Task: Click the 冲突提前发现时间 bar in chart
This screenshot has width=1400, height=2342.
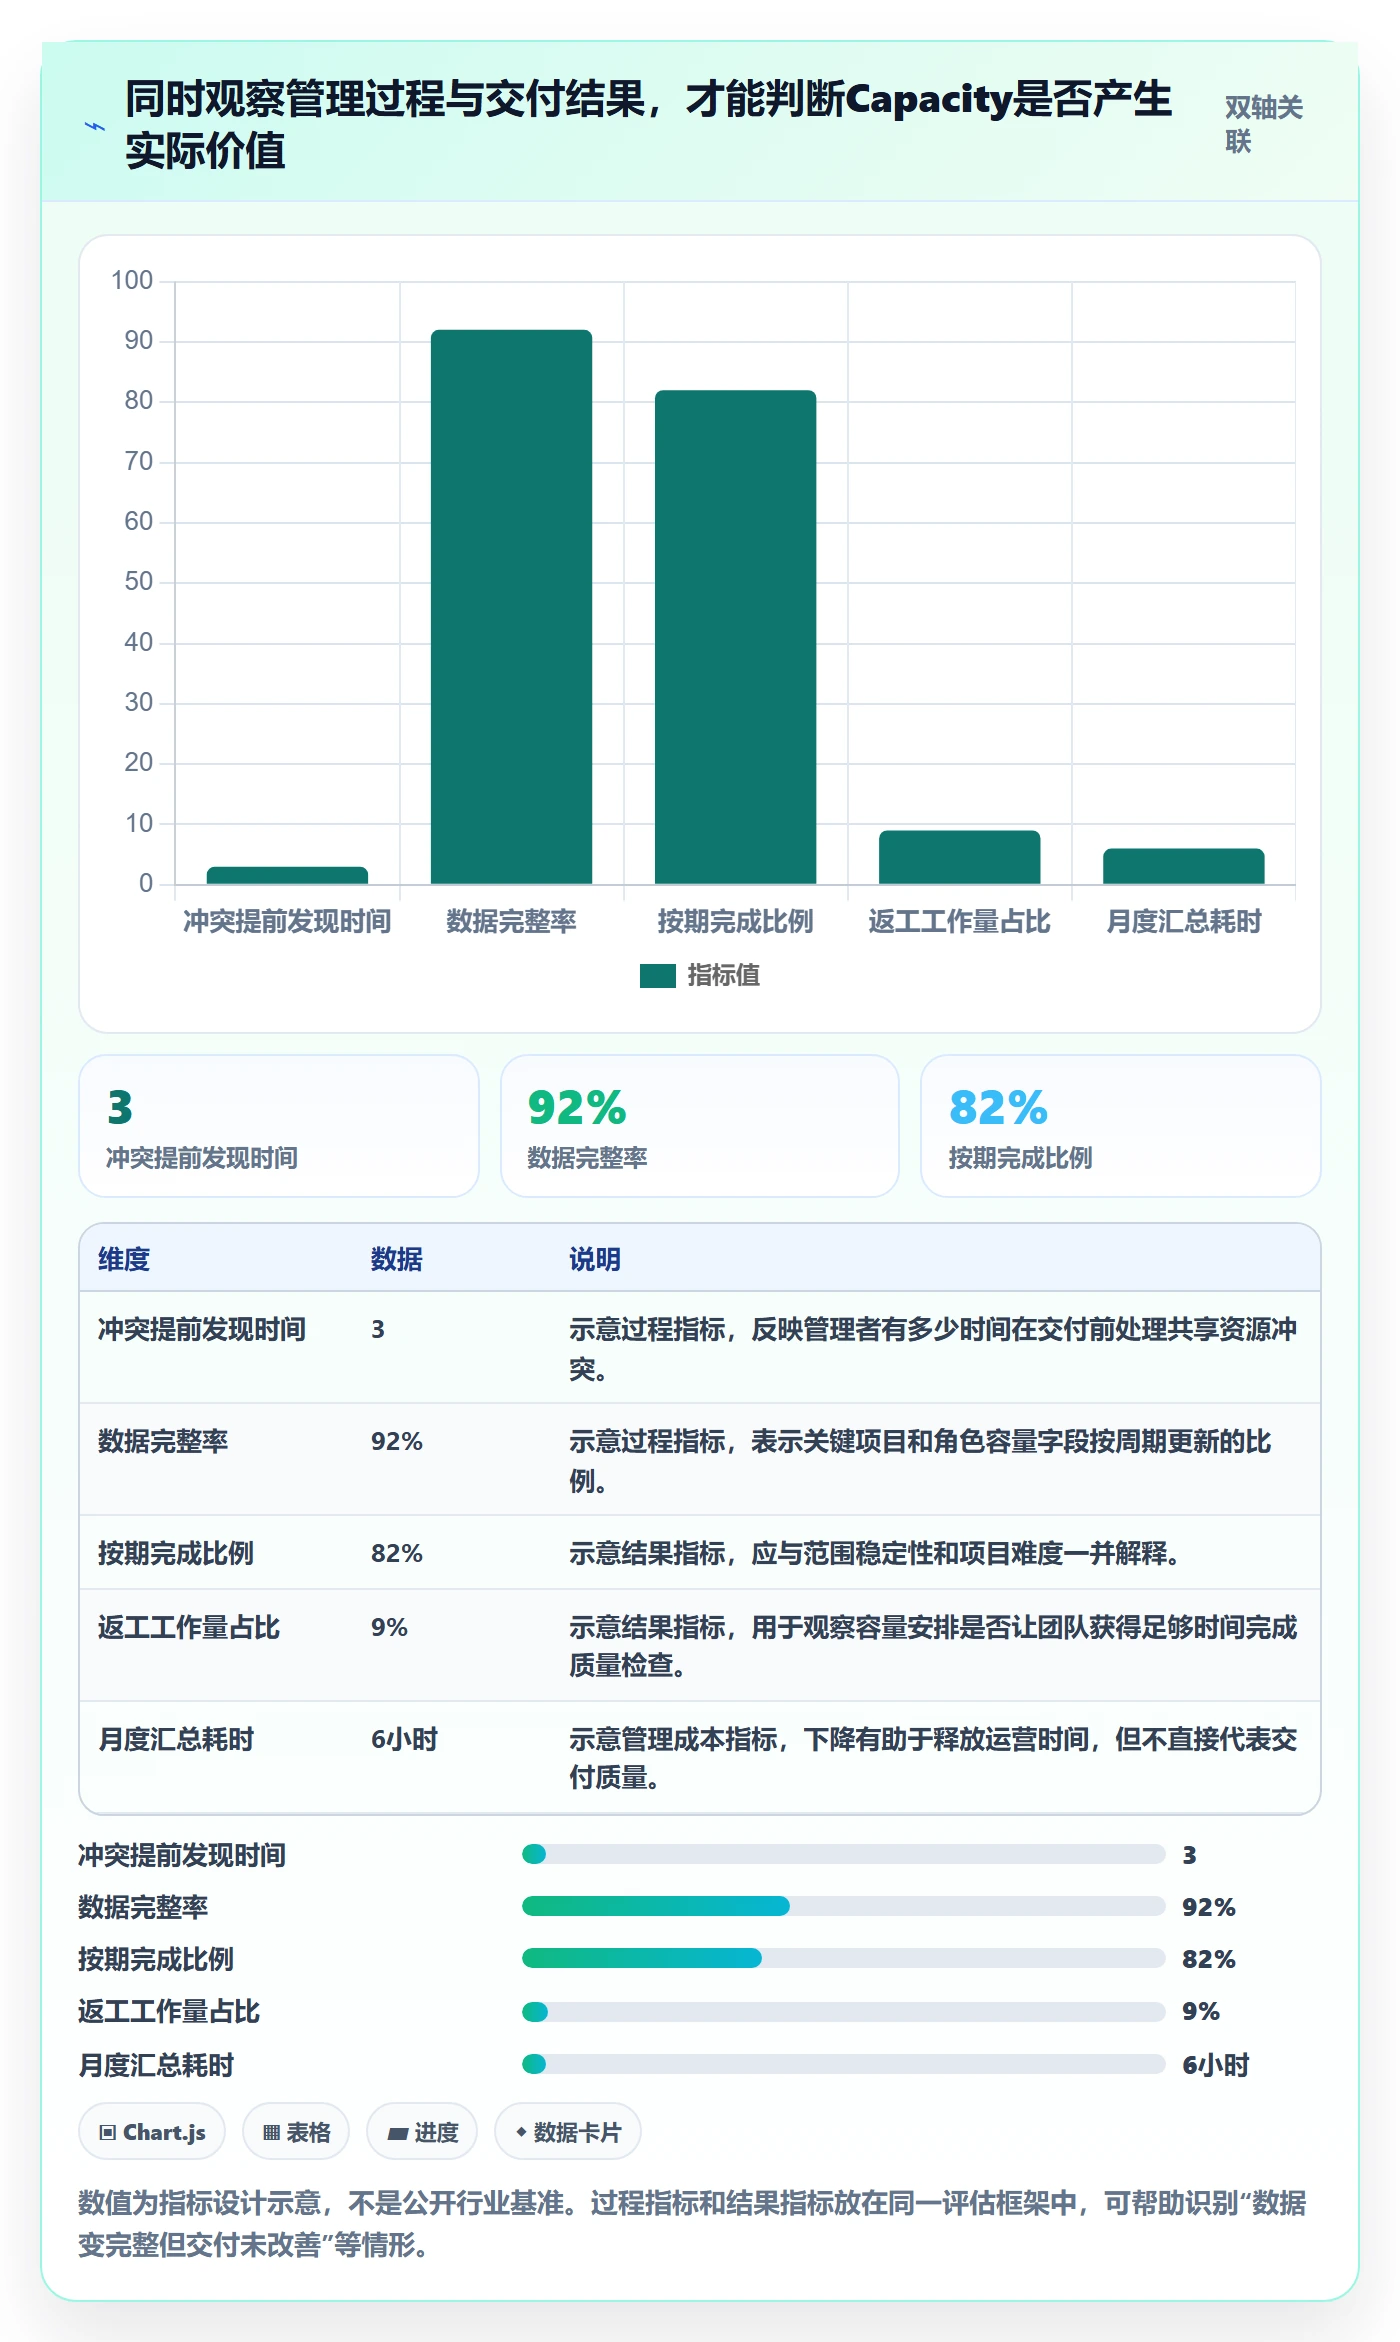Action: click(x=287, y=875)
